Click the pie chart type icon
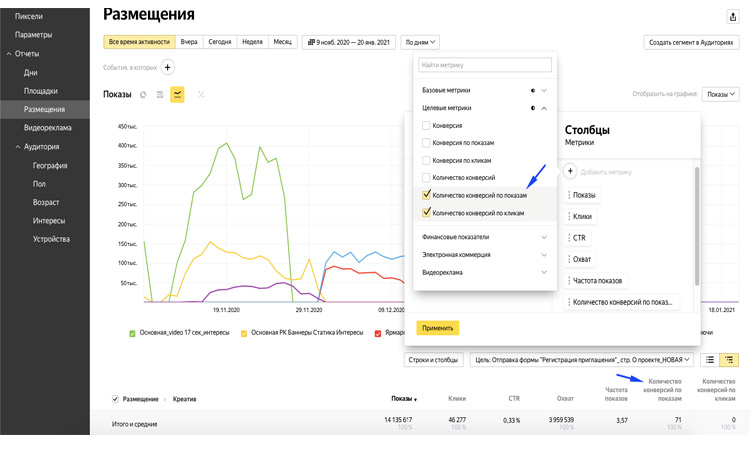Viewport: 750px width, 450px height. click(143, 94)
